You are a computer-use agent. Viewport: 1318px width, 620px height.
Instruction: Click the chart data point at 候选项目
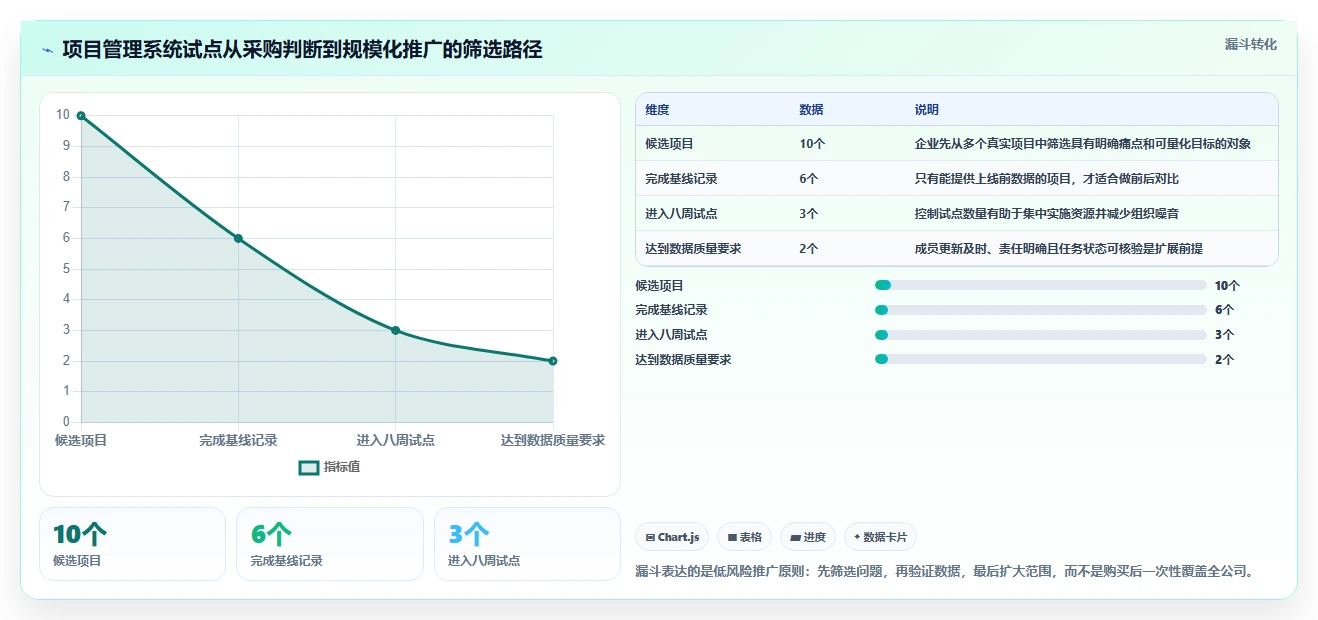coord(81,116)
